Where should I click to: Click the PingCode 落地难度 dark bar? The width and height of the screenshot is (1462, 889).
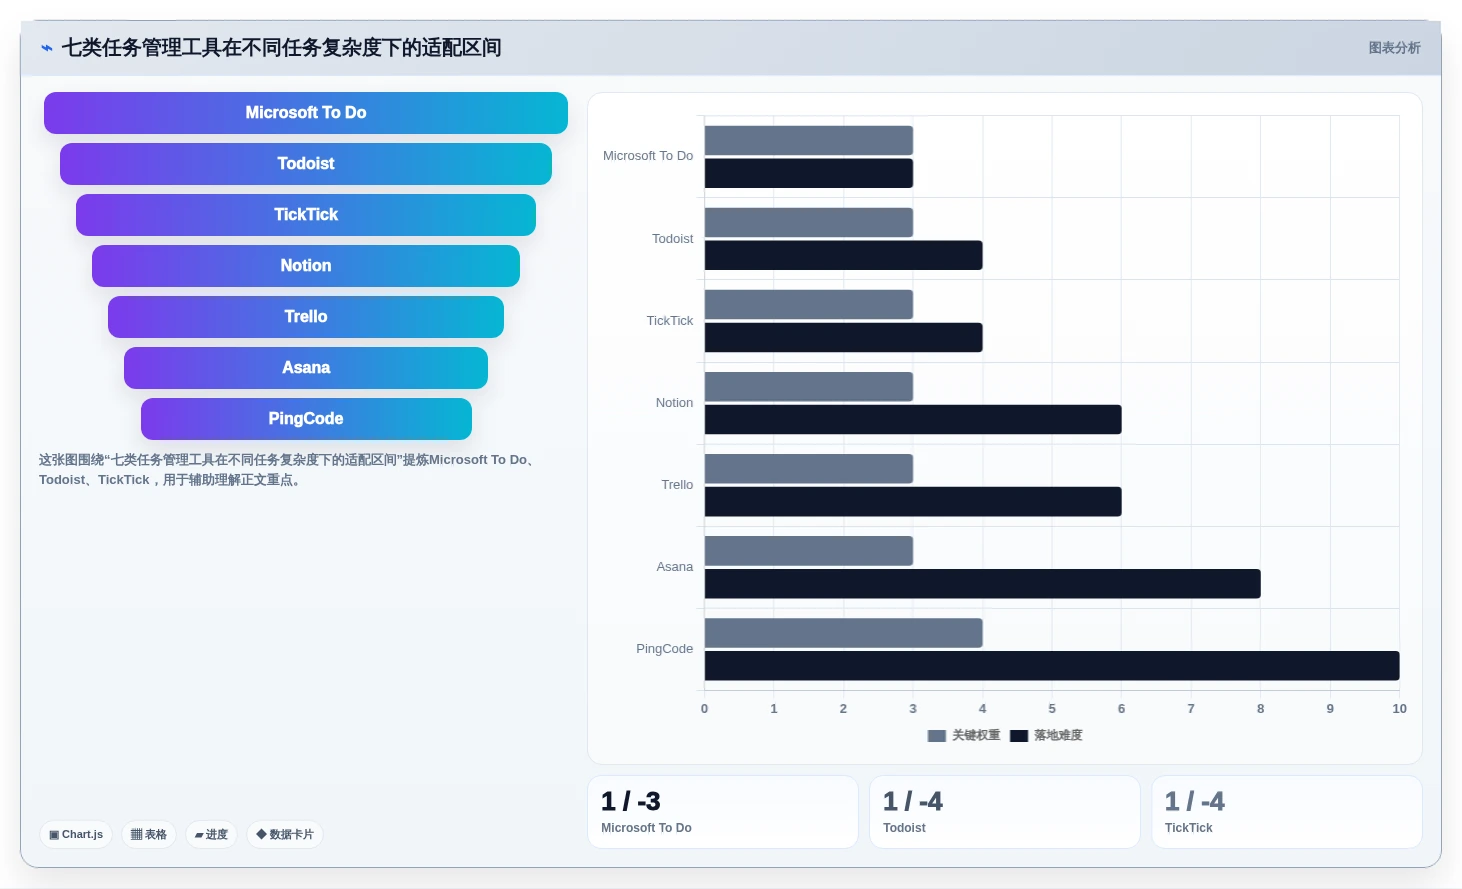[1052, 666]
